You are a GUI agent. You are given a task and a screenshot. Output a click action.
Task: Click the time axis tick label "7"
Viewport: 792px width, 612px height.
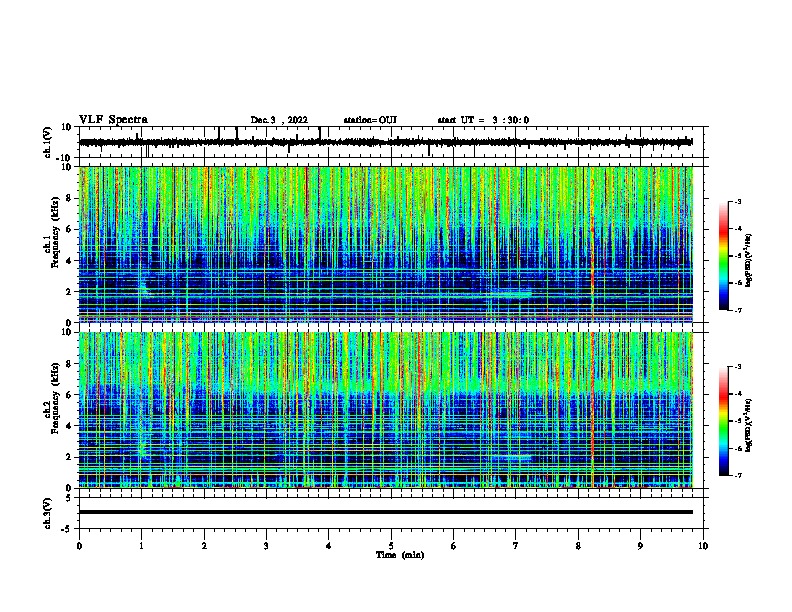coord(516,545)
